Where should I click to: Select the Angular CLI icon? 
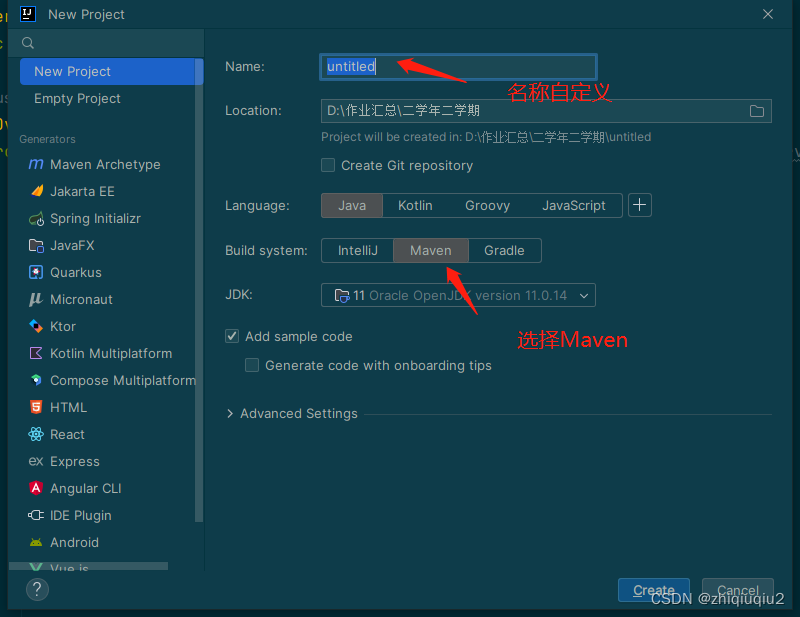(36, 488)
